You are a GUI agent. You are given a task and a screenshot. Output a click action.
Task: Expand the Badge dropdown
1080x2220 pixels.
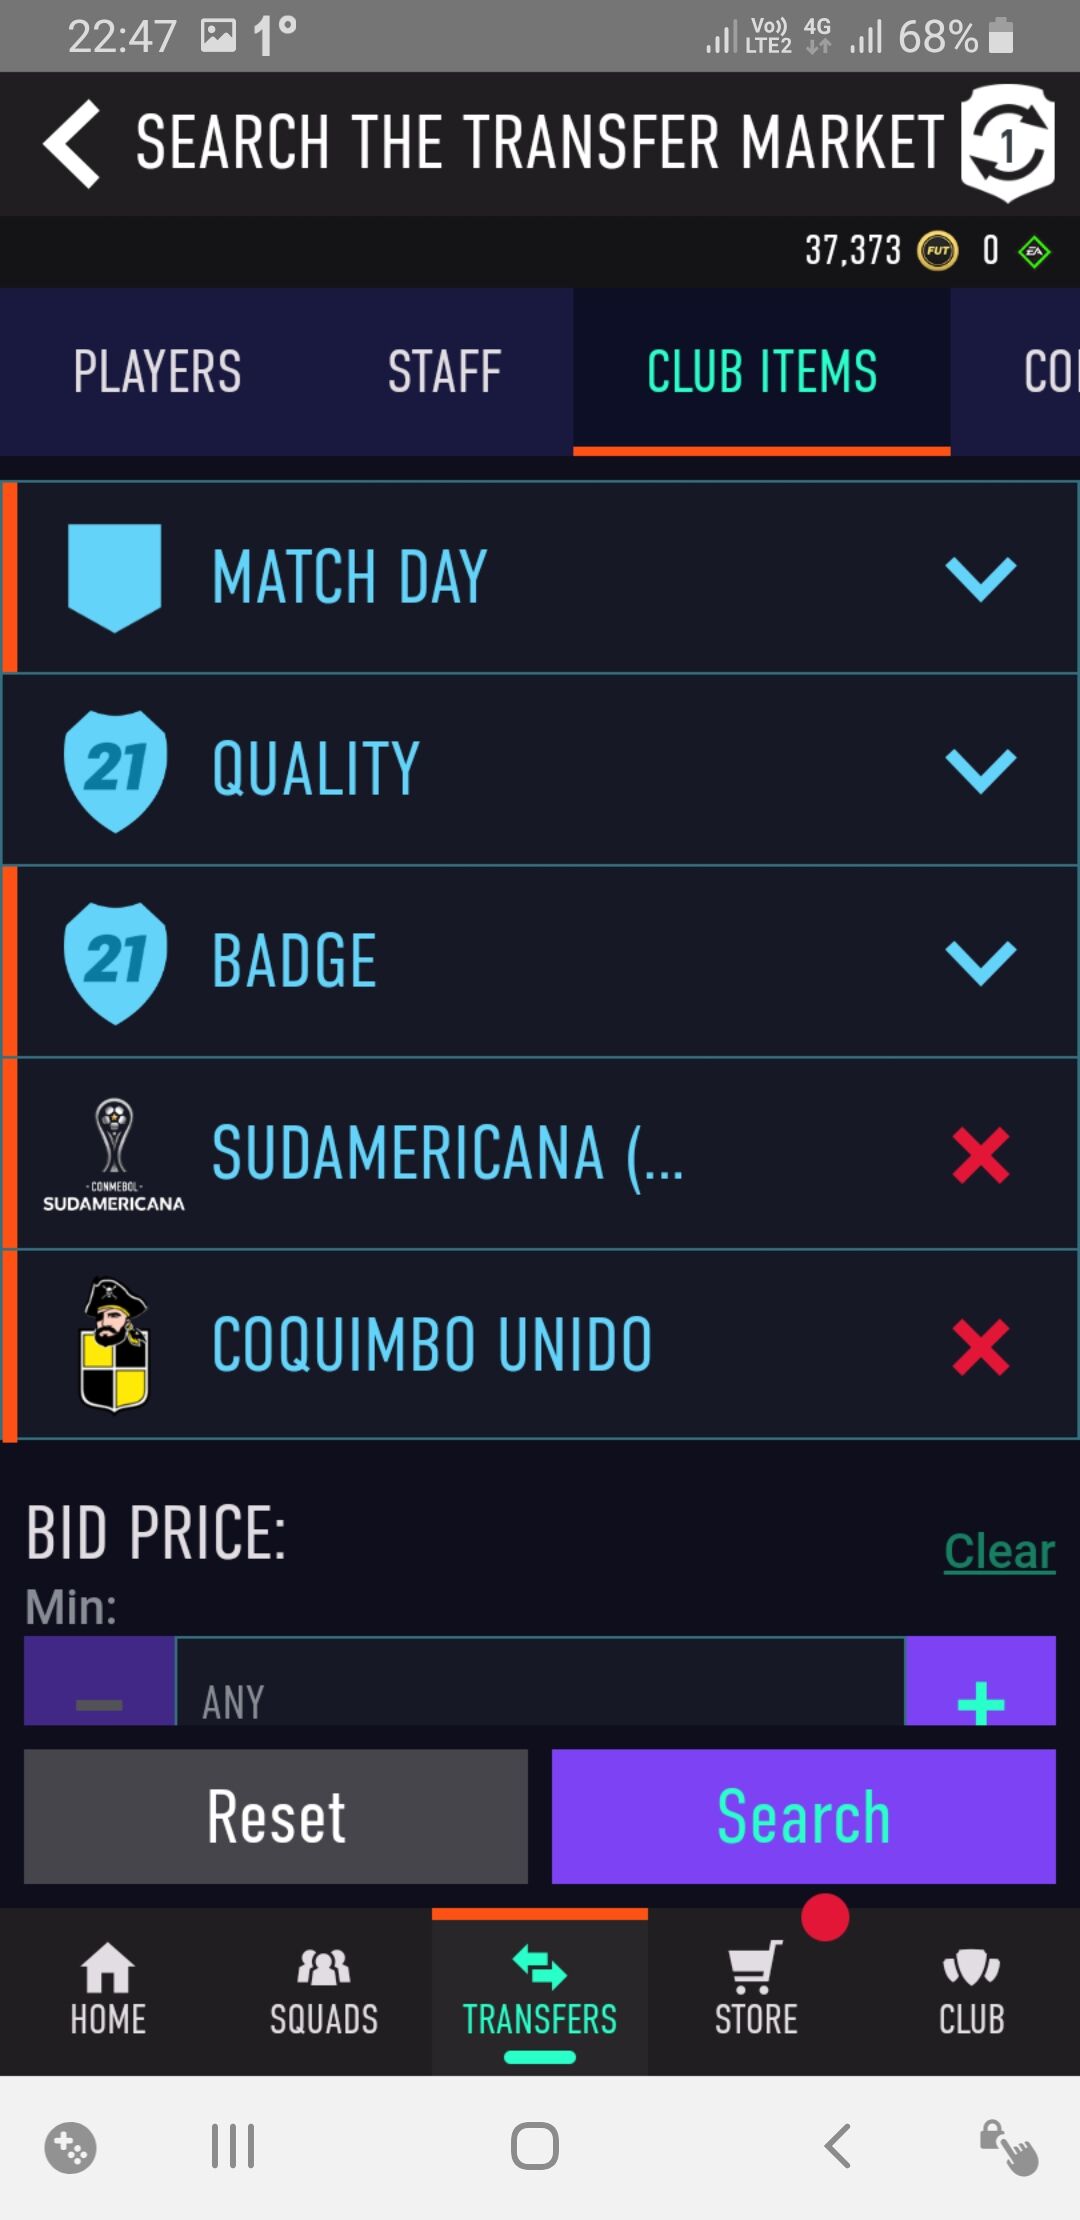[980, 962]
